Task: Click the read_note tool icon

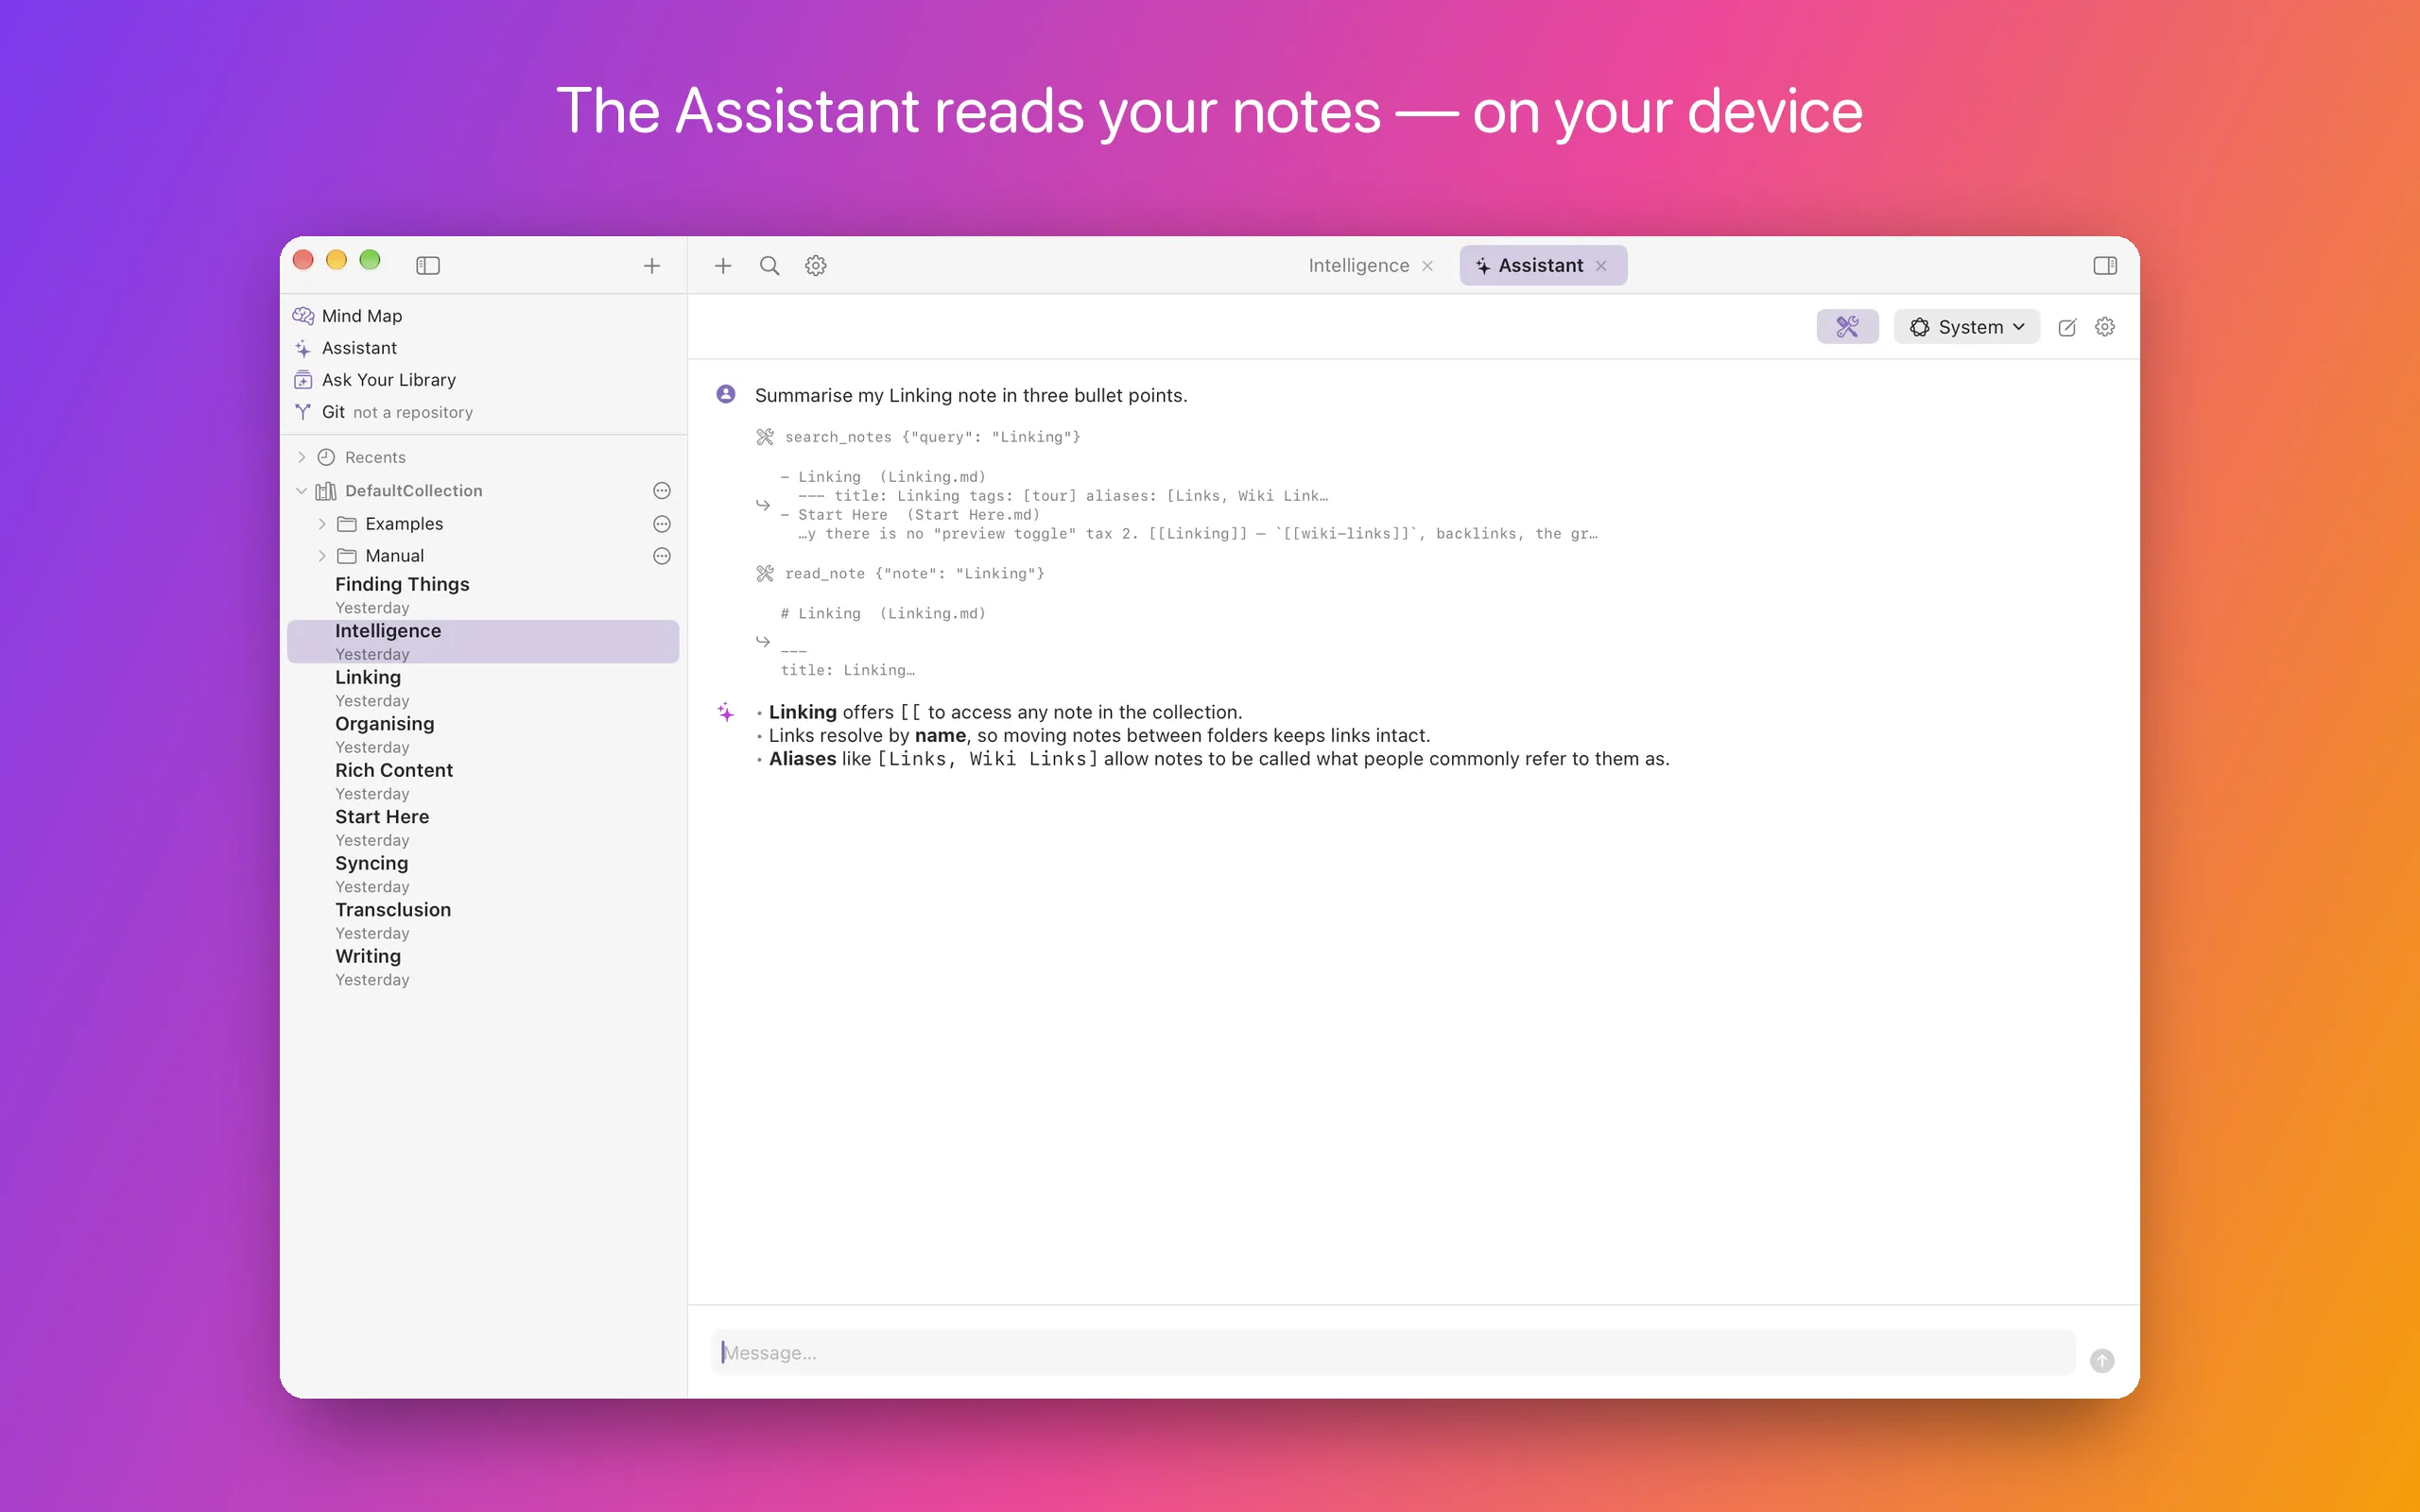Action: point(765,573)
